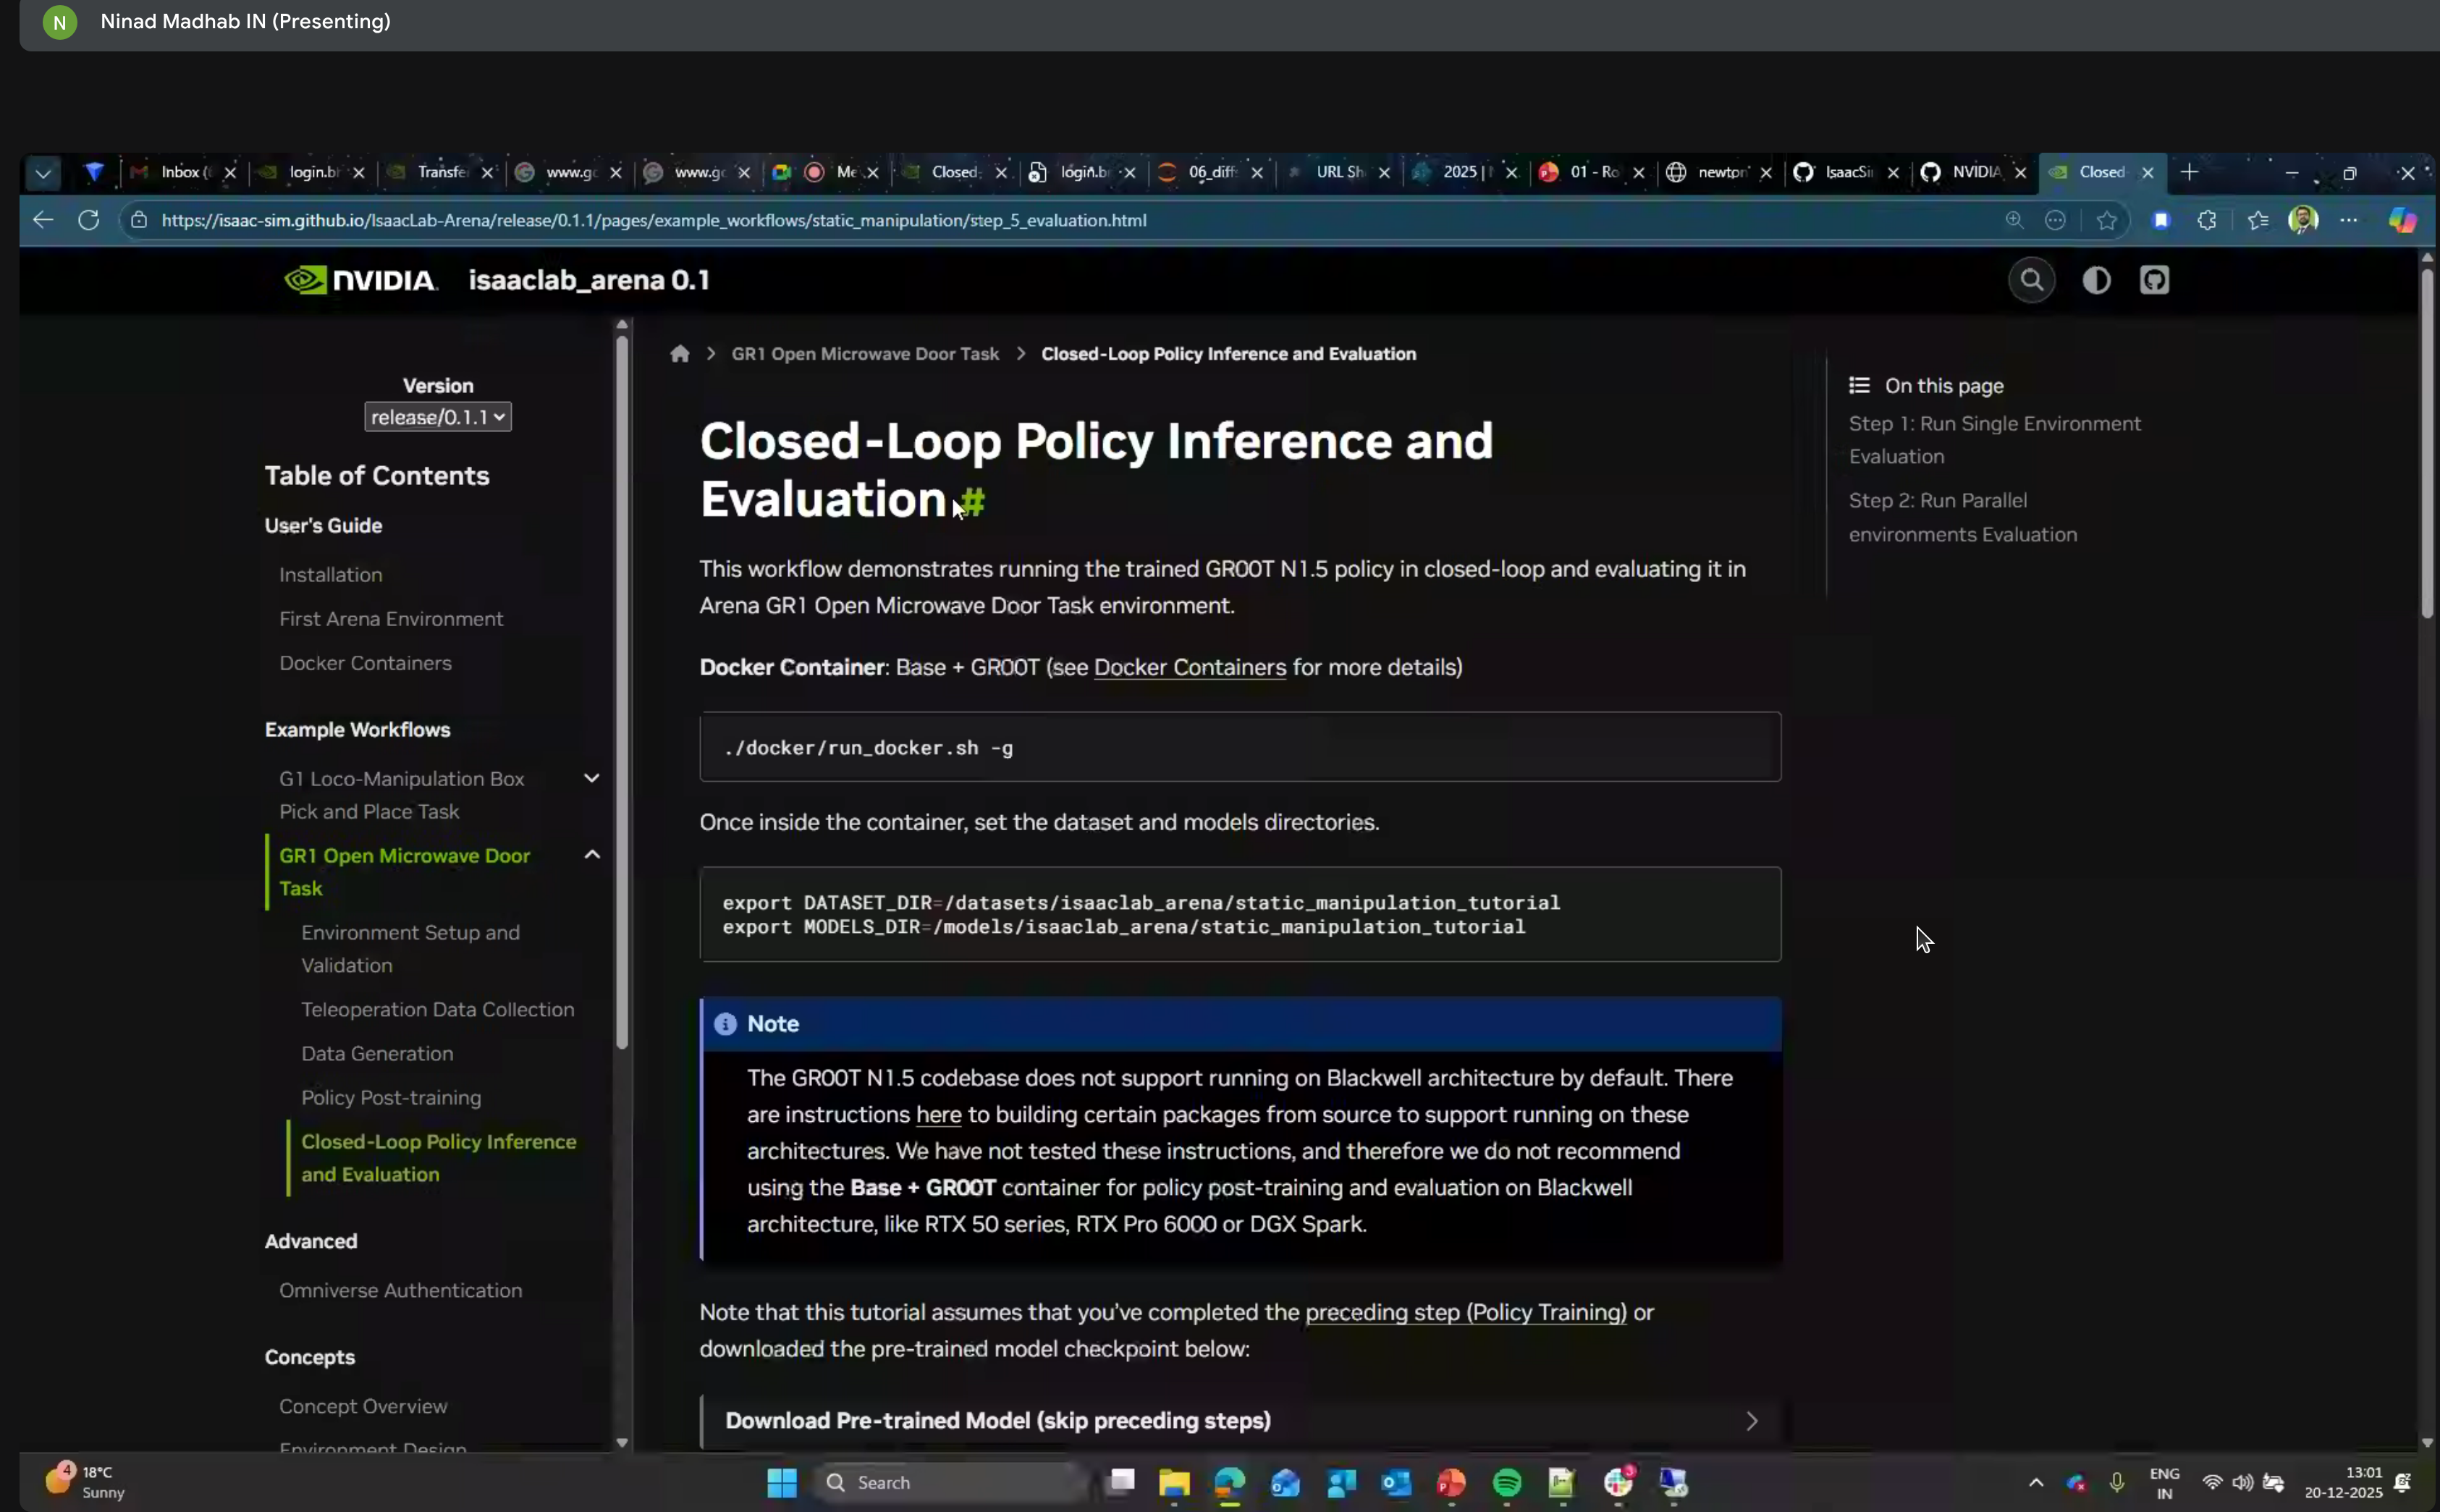Viewport: 2440px width, 1512px height.
Task: Add page to favorites star icon
Action: coord(2107,220)
